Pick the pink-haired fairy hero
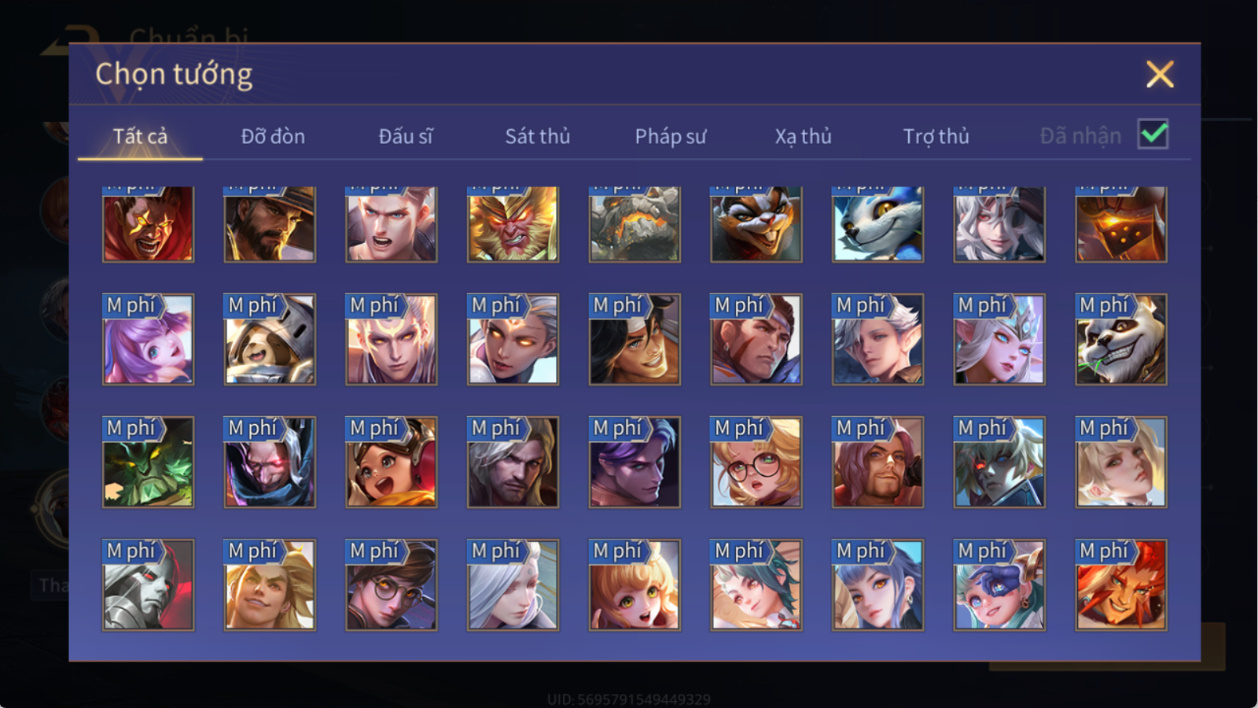Screen dimensions: 1258x708 click(148, 339)
